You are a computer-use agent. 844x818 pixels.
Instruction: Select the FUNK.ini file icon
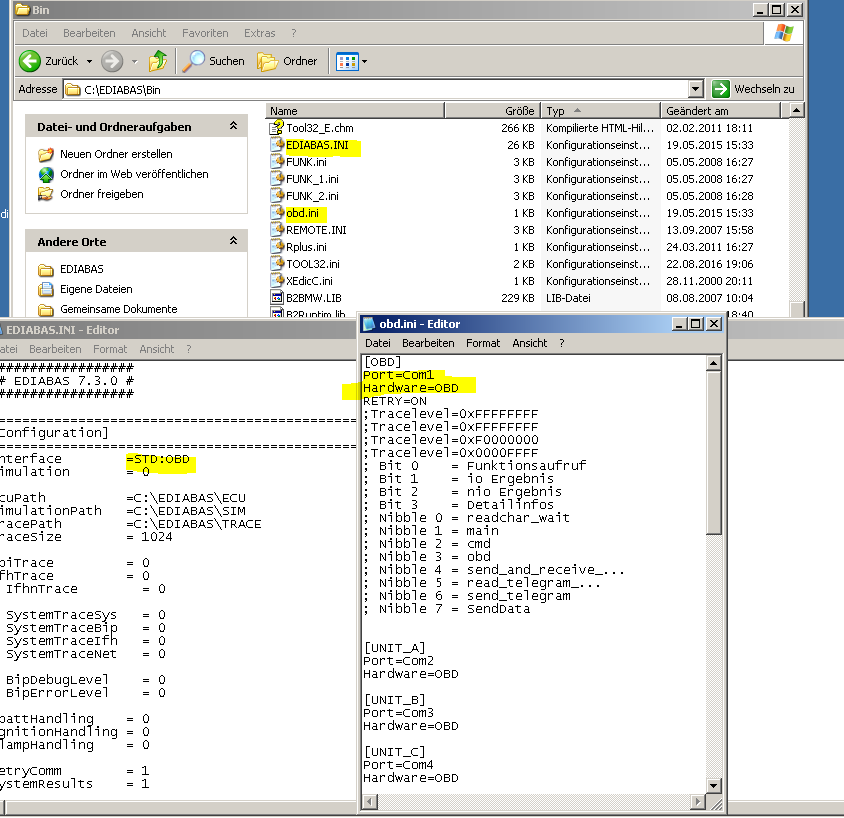pos(277,161)
